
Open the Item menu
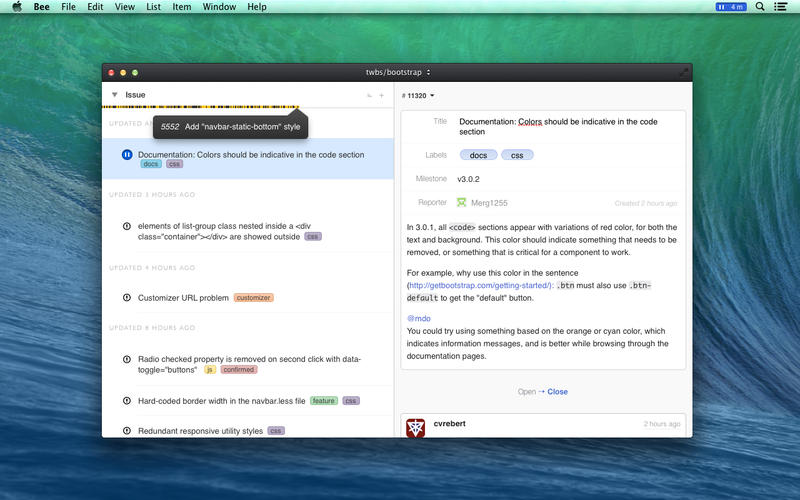click(x=181, y=7)
